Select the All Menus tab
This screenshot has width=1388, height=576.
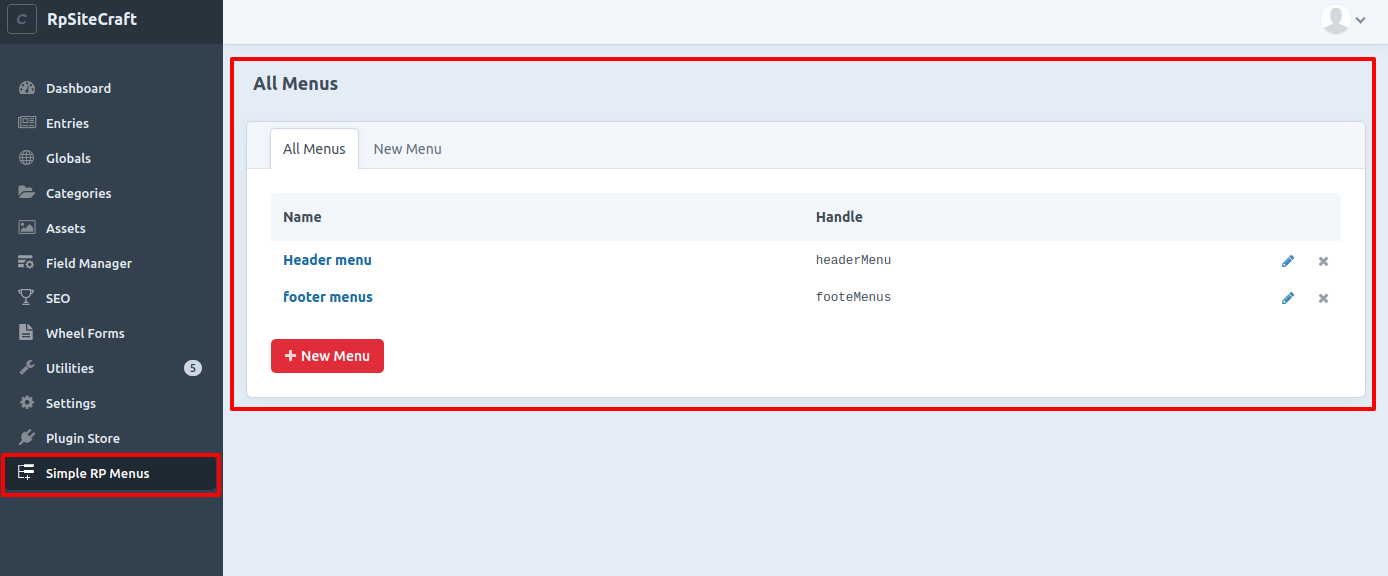click(x=314, y=149)
